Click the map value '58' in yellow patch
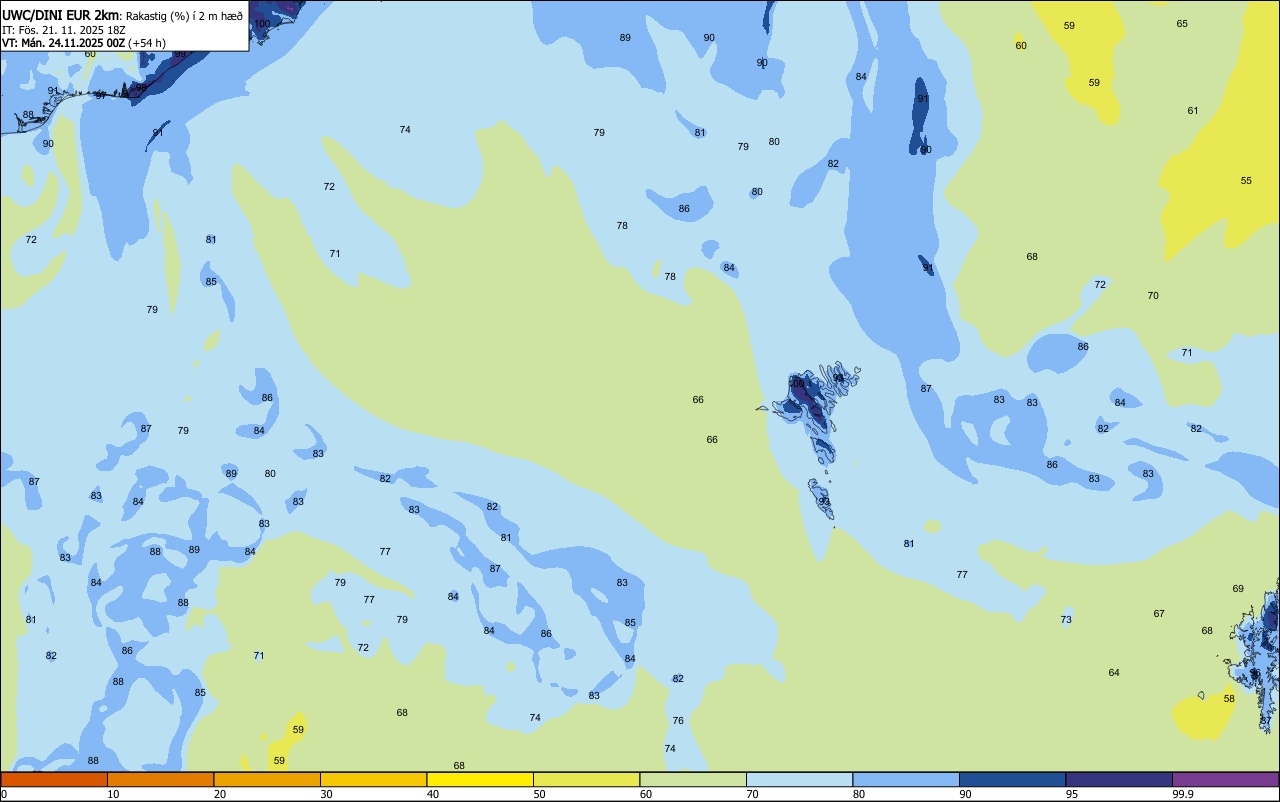The width and height of the screenshot is (1280, 802). pyautogui.click(x=1229, y=699)
